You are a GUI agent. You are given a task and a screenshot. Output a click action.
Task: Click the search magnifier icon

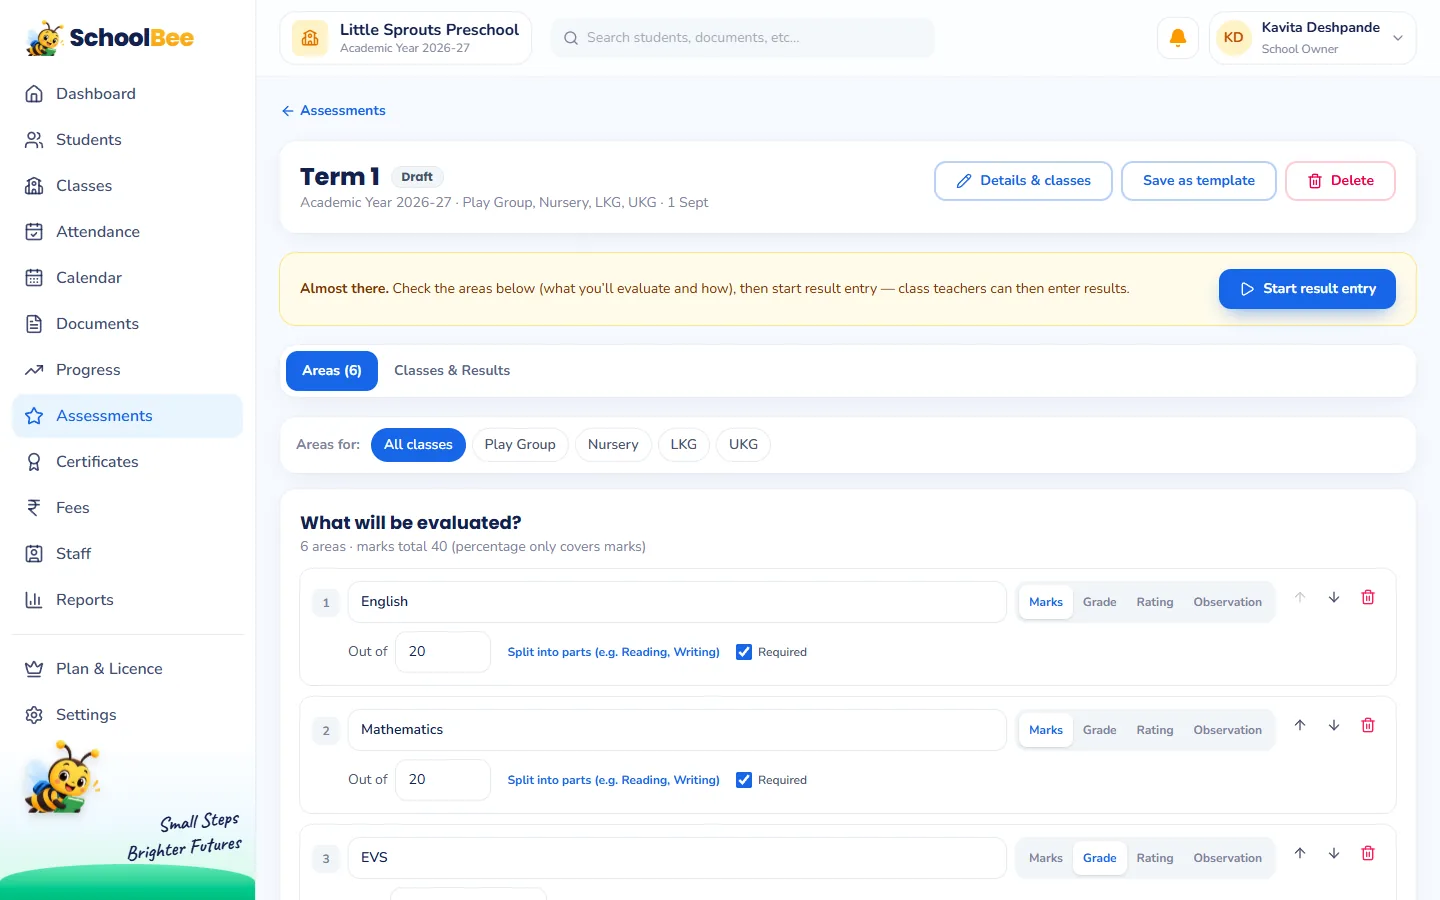[x=571, y=38]
